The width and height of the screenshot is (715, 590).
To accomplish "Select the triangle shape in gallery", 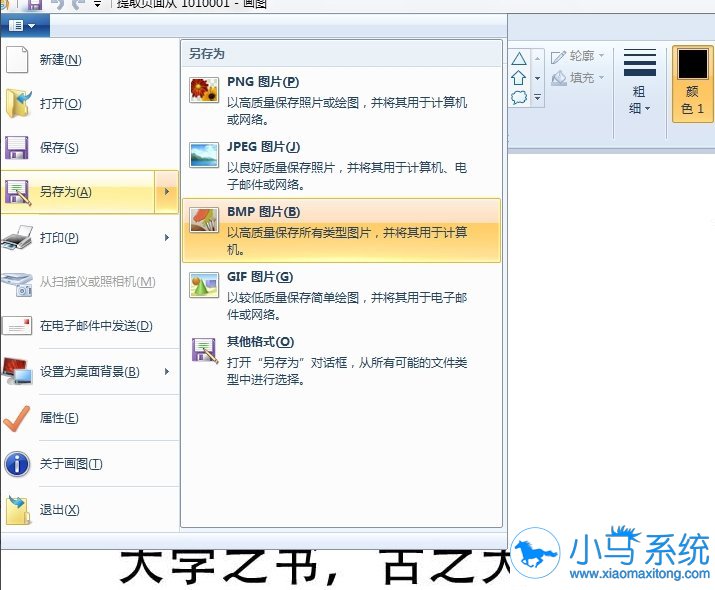I will click(x=519, y=58).
